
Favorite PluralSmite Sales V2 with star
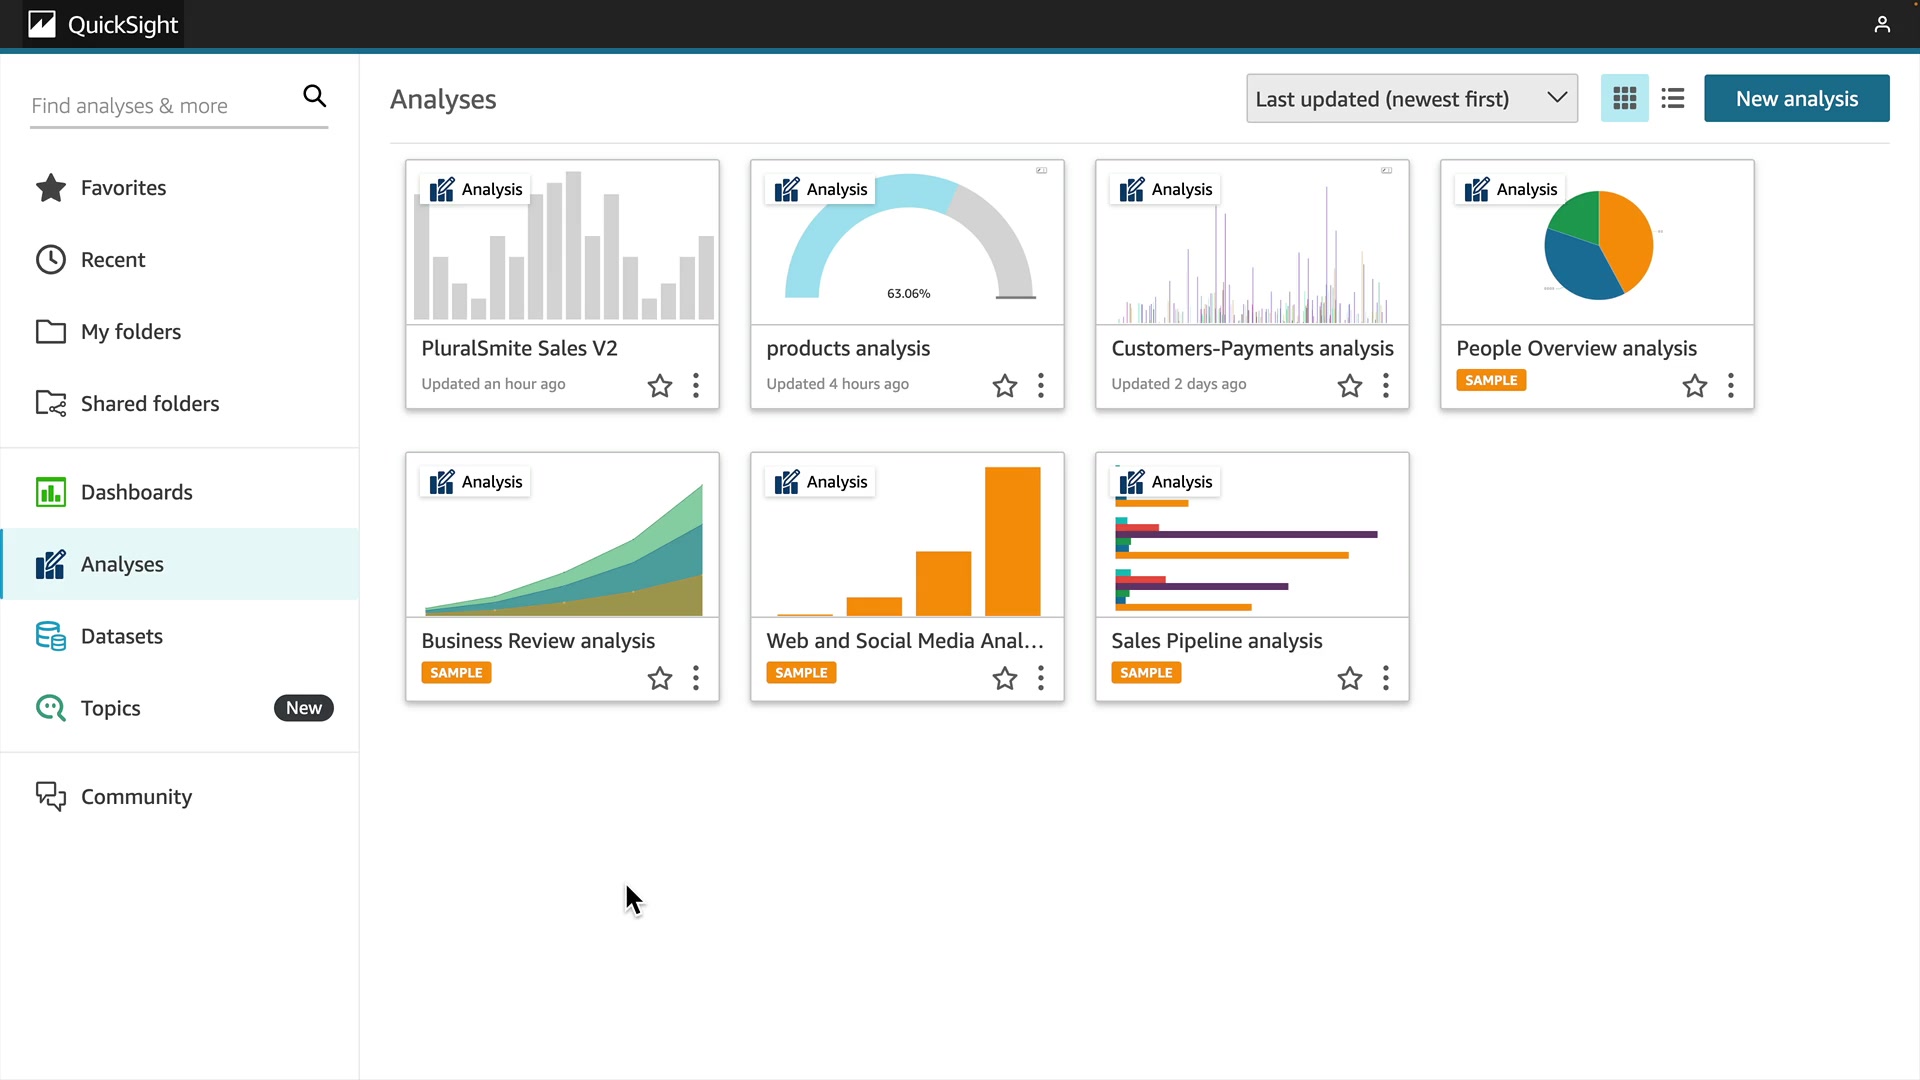pos(659,386)
